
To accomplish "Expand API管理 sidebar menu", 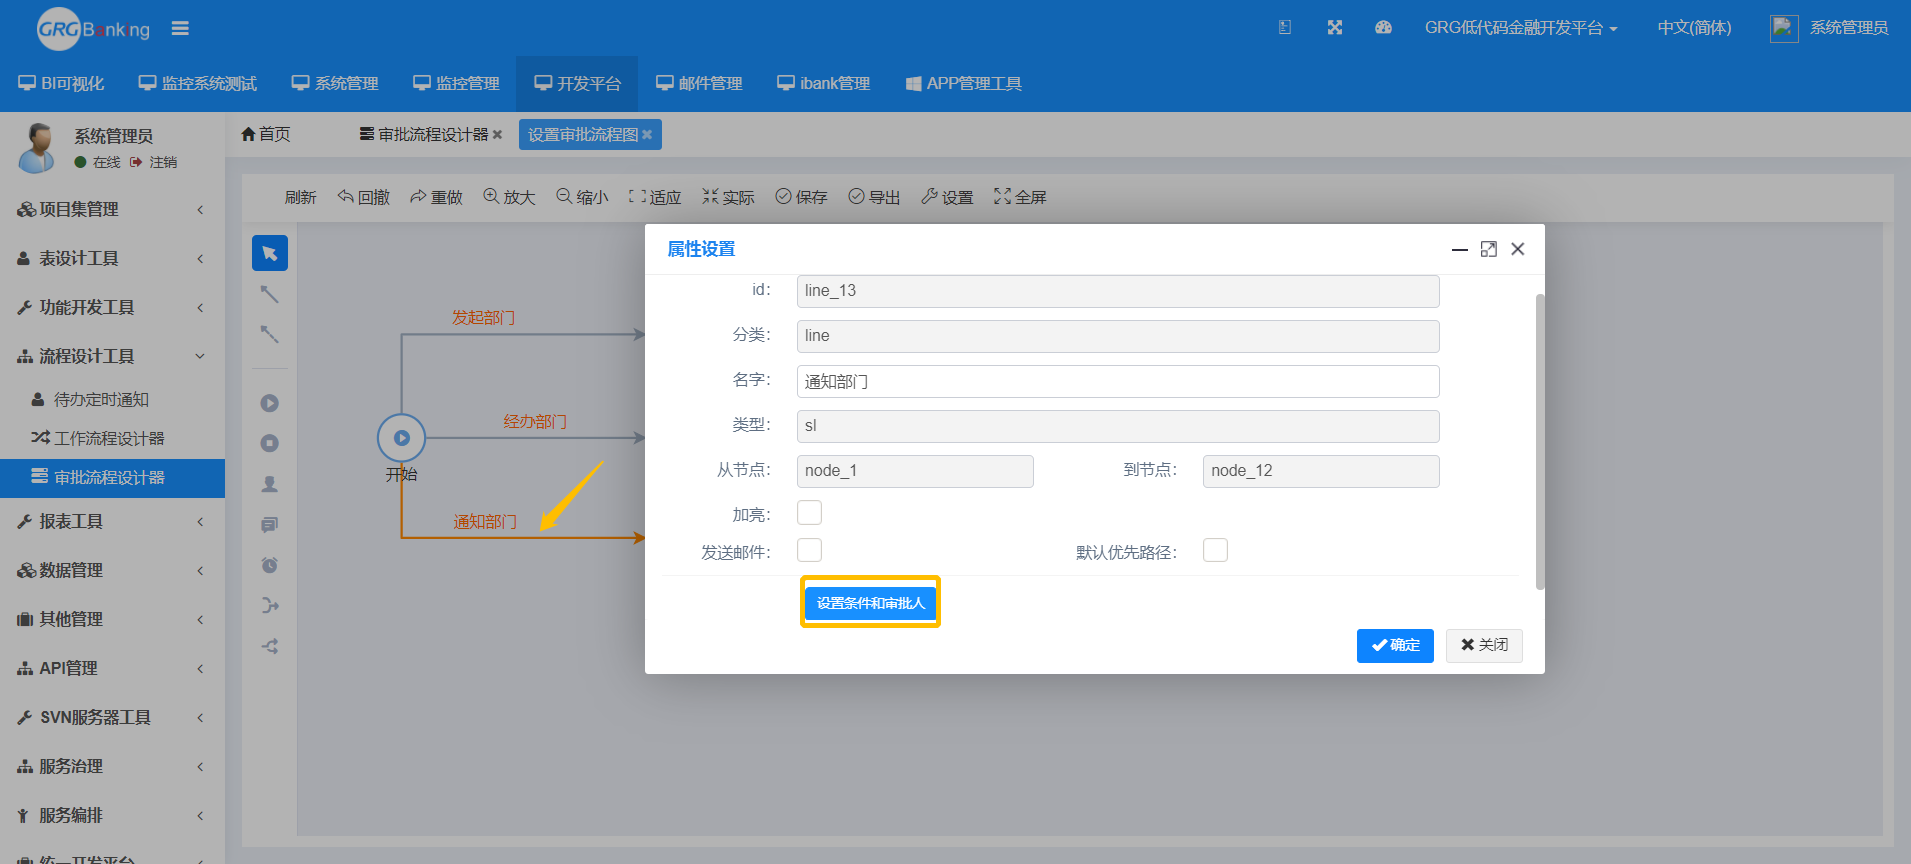I will coord(112,668).
